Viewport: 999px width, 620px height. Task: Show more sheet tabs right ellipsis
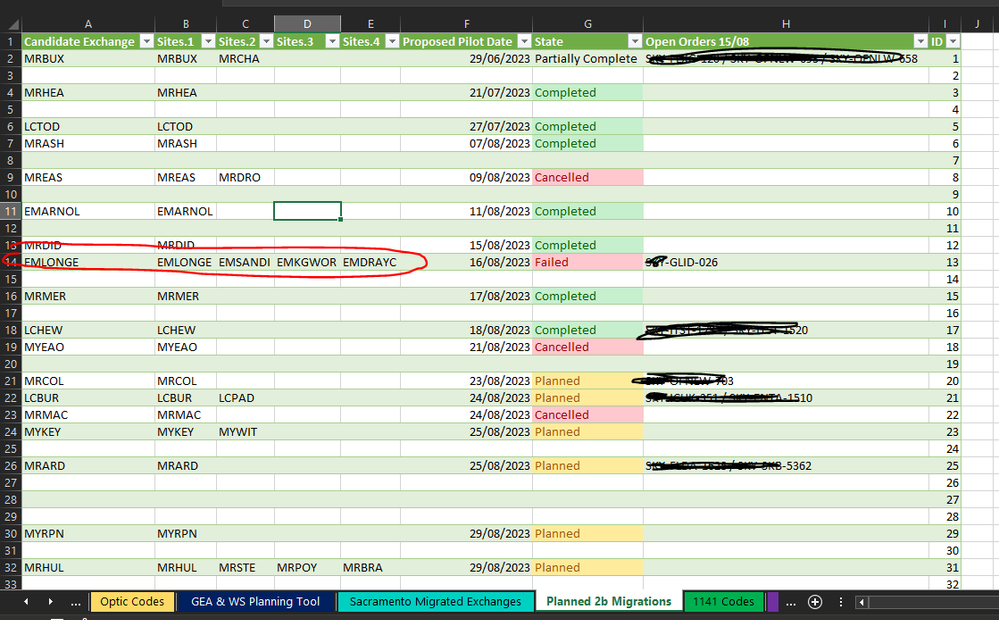[791, 602]
